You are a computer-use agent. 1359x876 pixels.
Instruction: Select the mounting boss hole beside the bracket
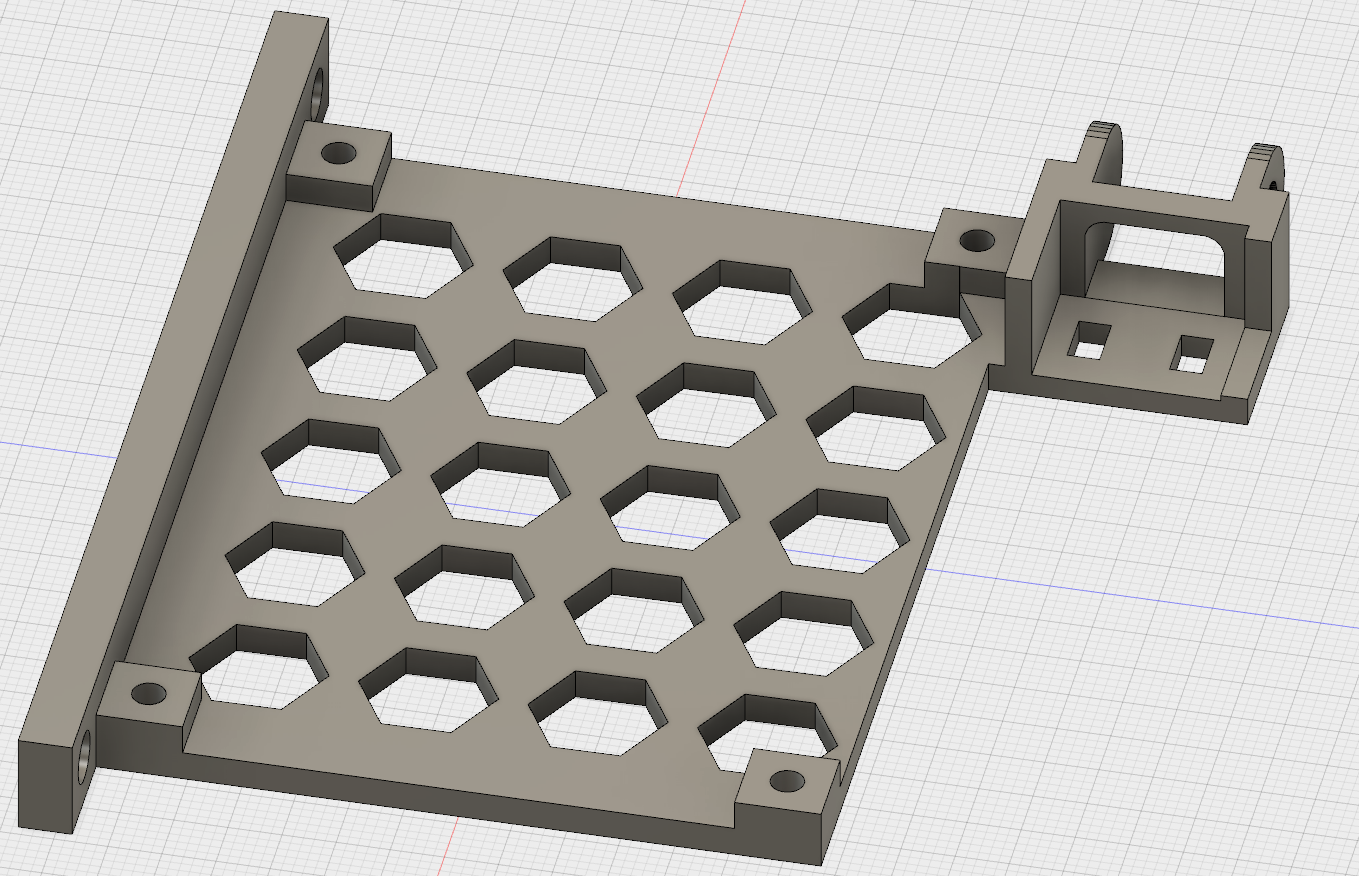point(977,241)
